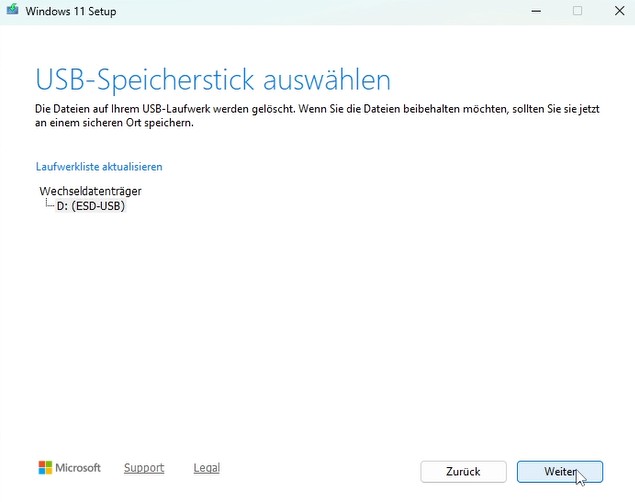Screen dimensions: 635x502
Task: Select the Wechseldatenträger tree node
Action: coord(90,191)
